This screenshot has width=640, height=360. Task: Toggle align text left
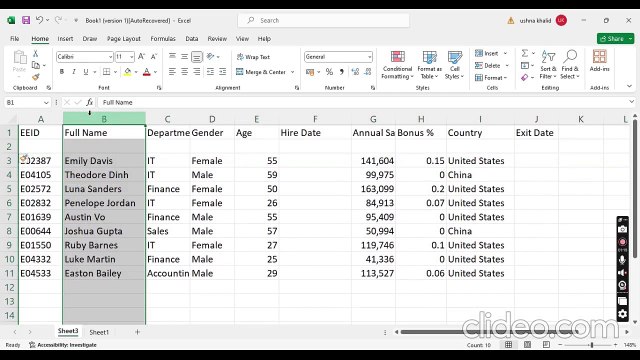point(172,72)
